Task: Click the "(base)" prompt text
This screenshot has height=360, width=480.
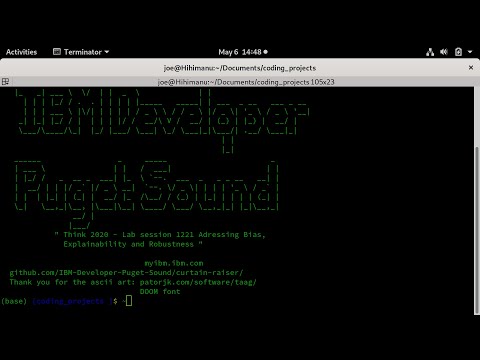Action: pos(14,301)
